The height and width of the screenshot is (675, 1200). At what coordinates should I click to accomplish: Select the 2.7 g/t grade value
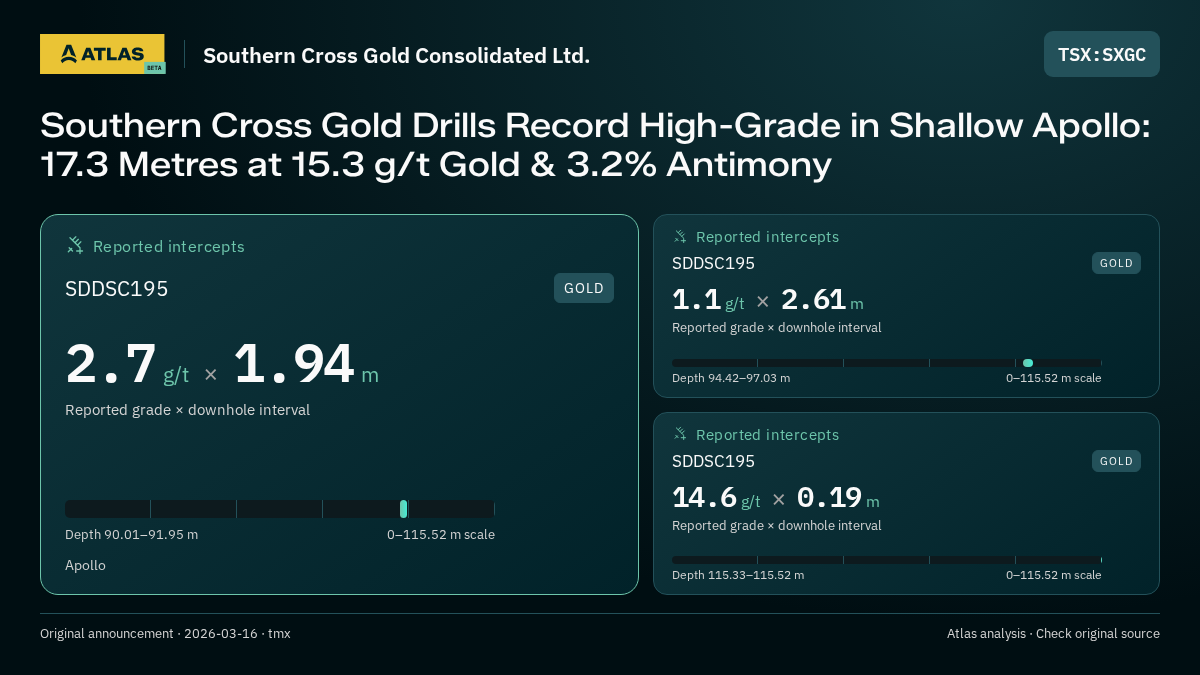(x=127, y=364)
